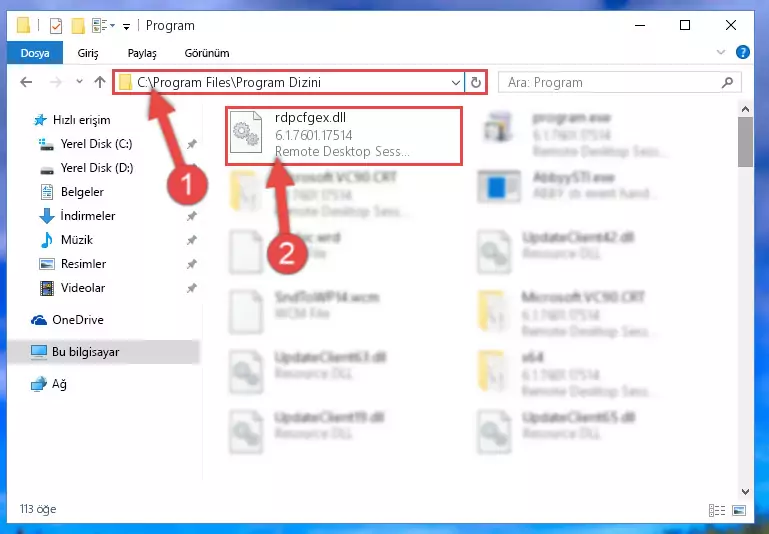Viewport: 769px width, 534px height.
Task: Open Yerel Disk (C:) in sidebar
Action: 86,144
